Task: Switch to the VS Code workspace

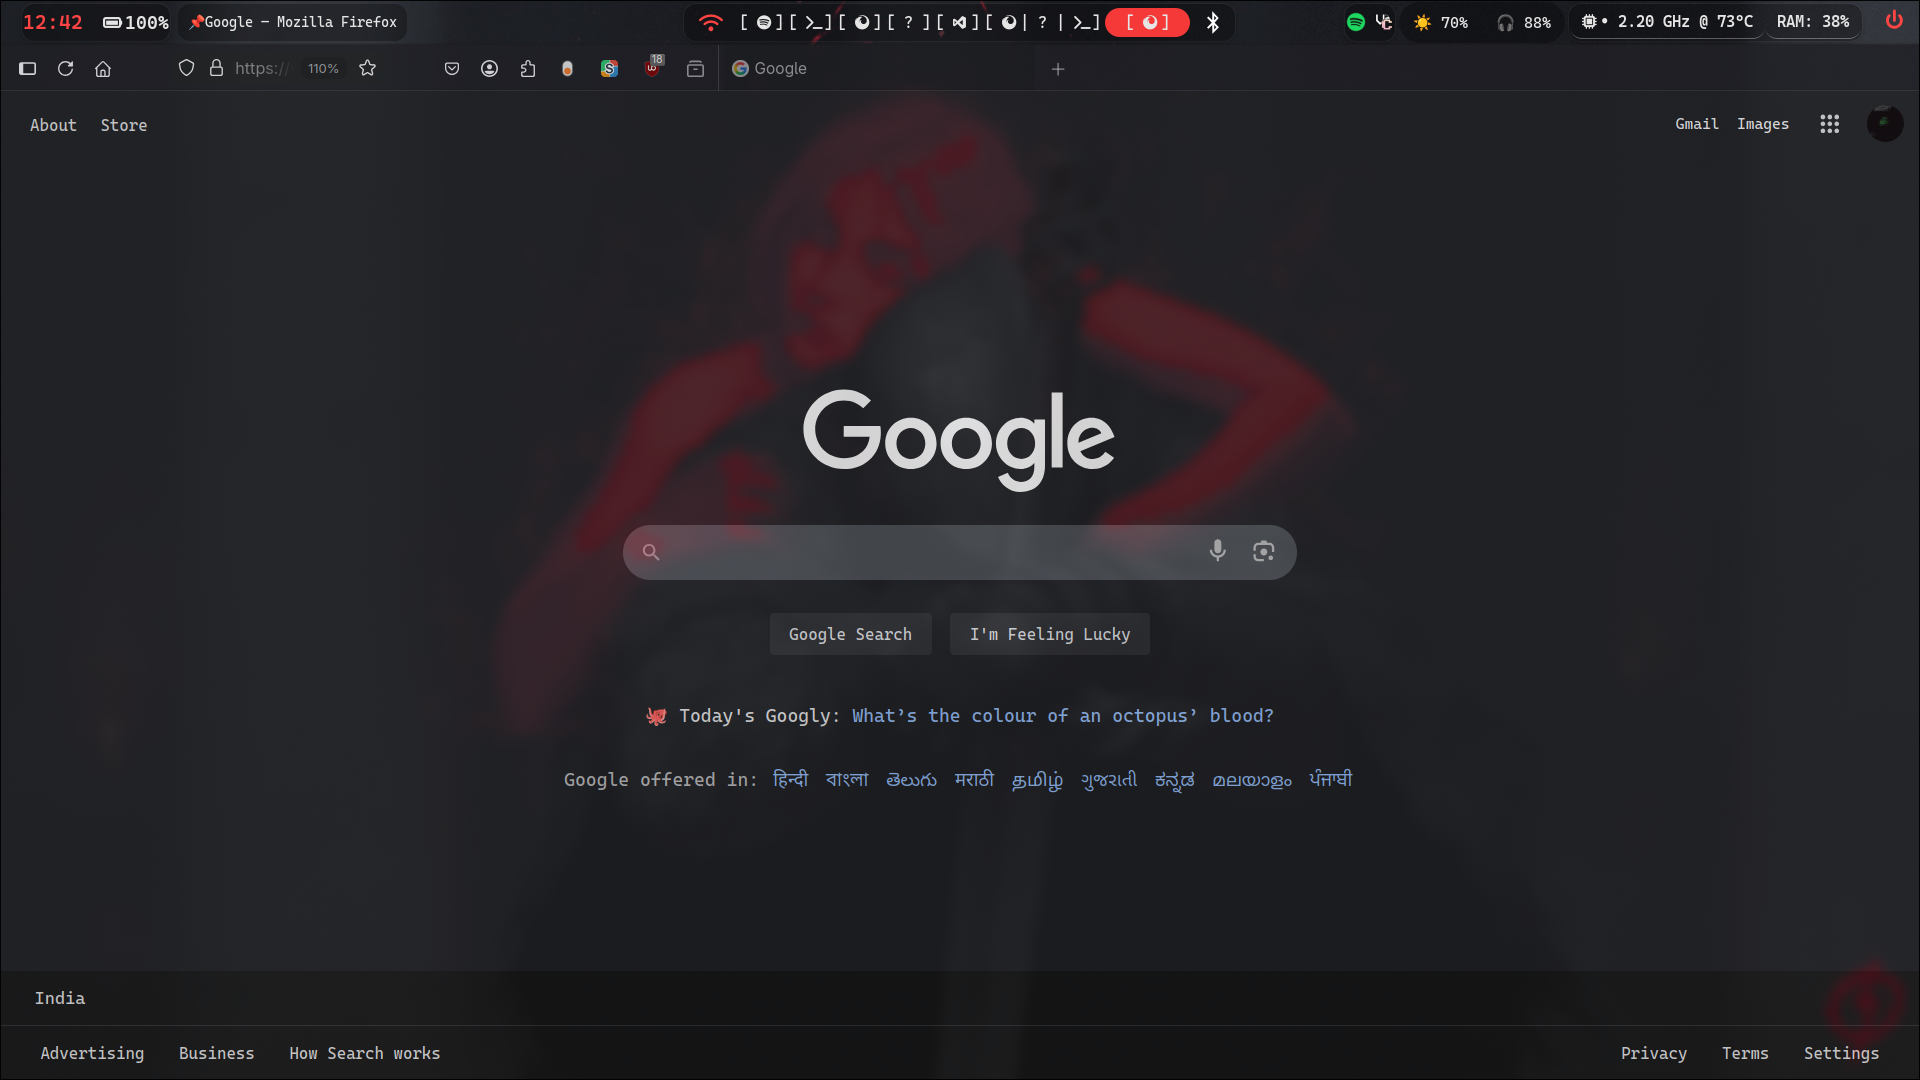Action: click(x=959, y=22)
